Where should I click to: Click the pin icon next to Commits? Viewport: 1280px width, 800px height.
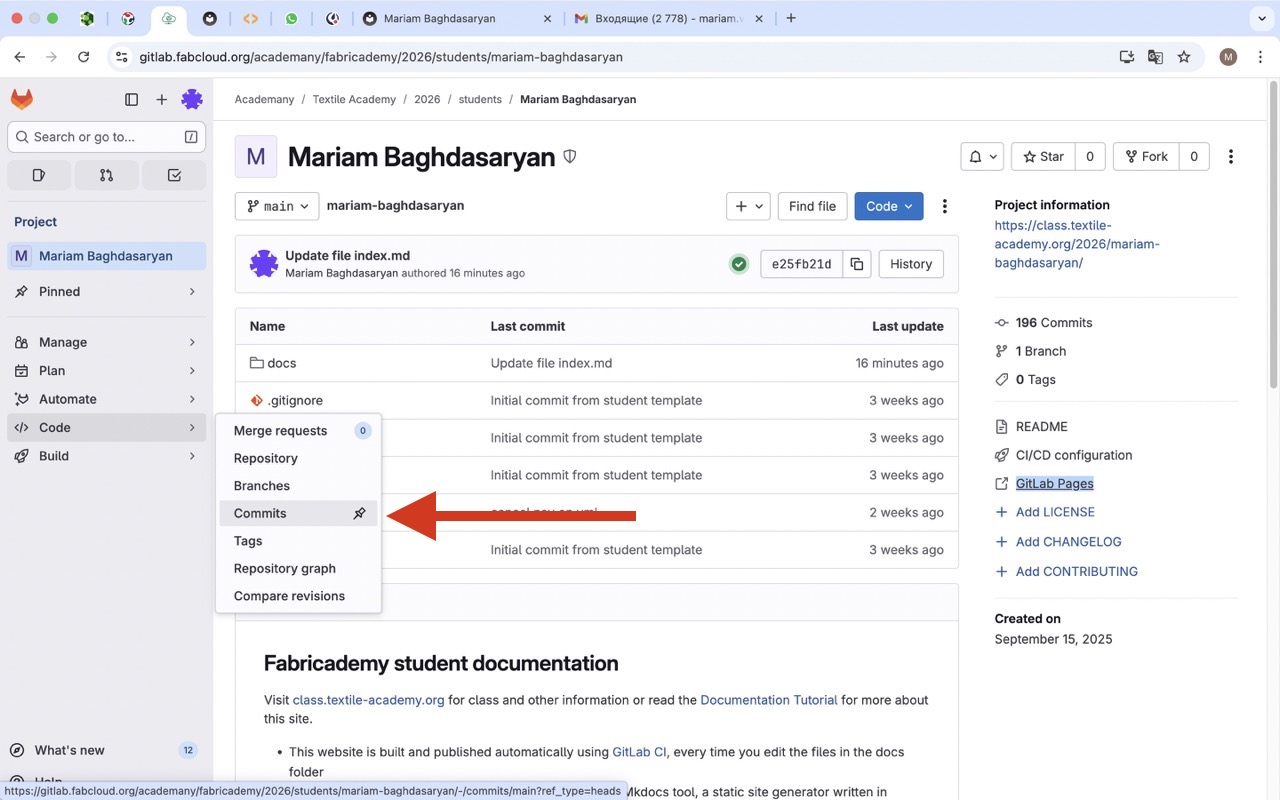click(x=360, y=513)
